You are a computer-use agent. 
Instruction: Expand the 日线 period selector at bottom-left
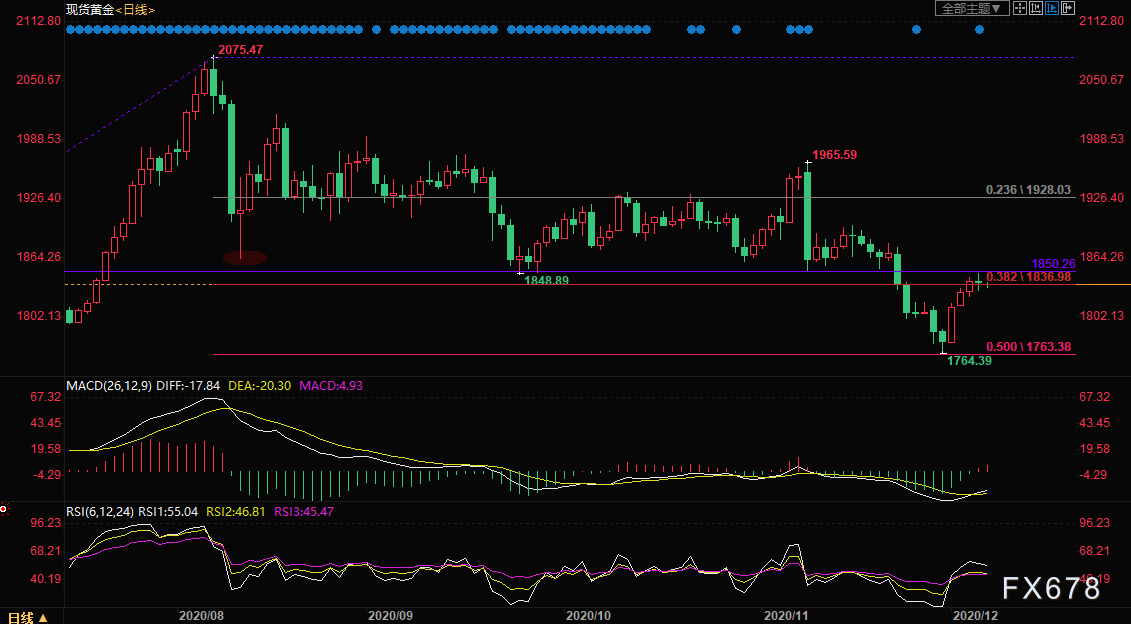(25, 615)
